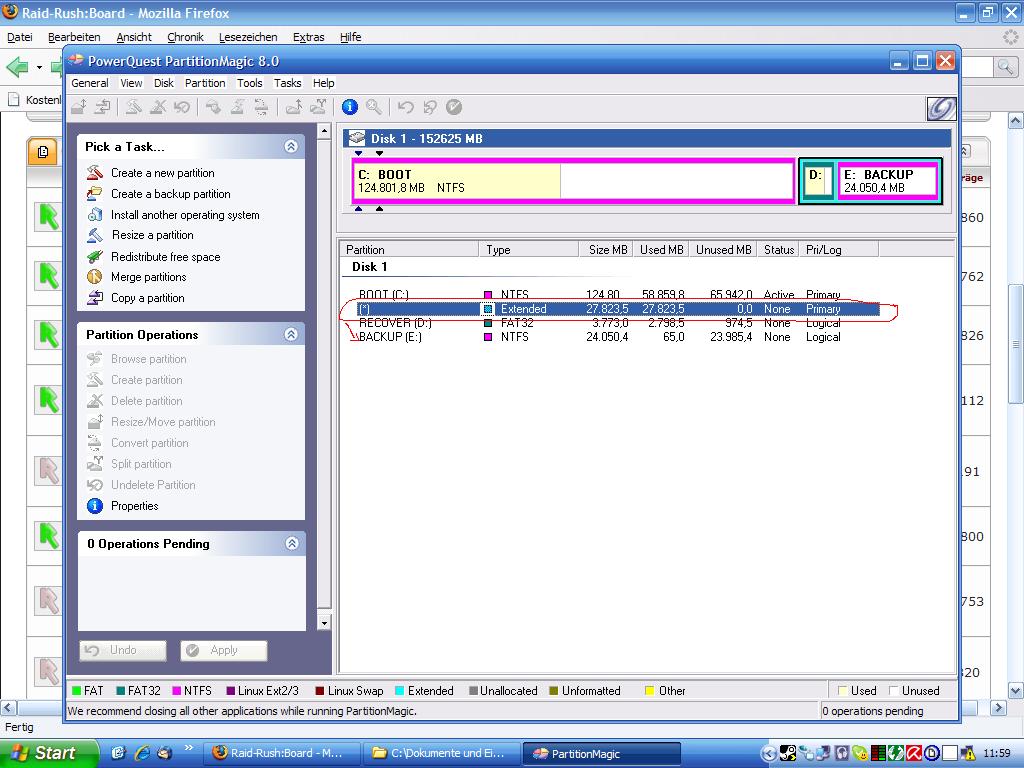Click the Unused MB column header

[723, 249]
